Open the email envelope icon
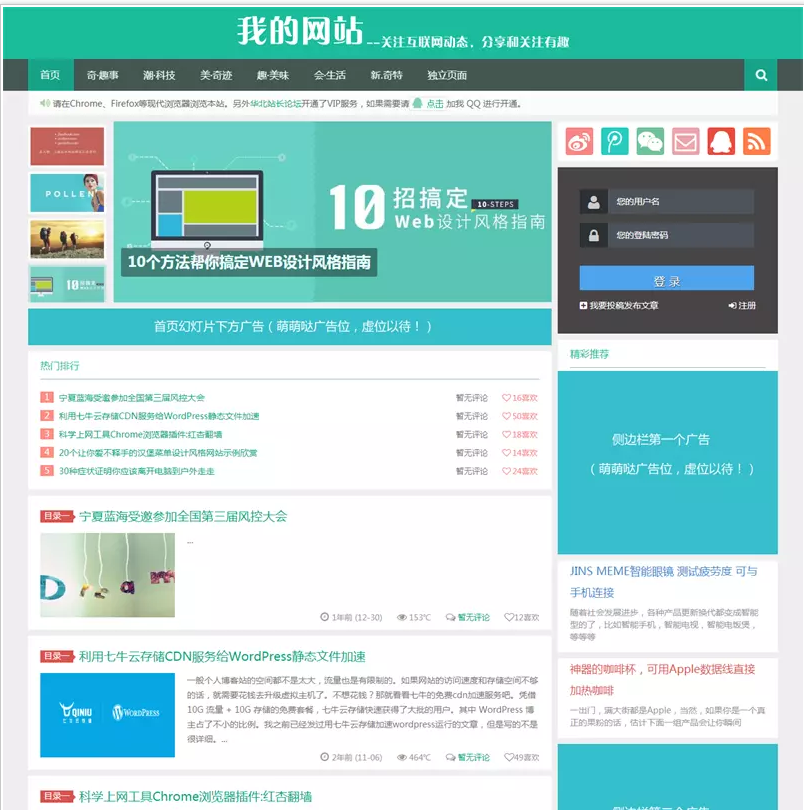Viewport: 804px width, 810px height. coord(686,142)
